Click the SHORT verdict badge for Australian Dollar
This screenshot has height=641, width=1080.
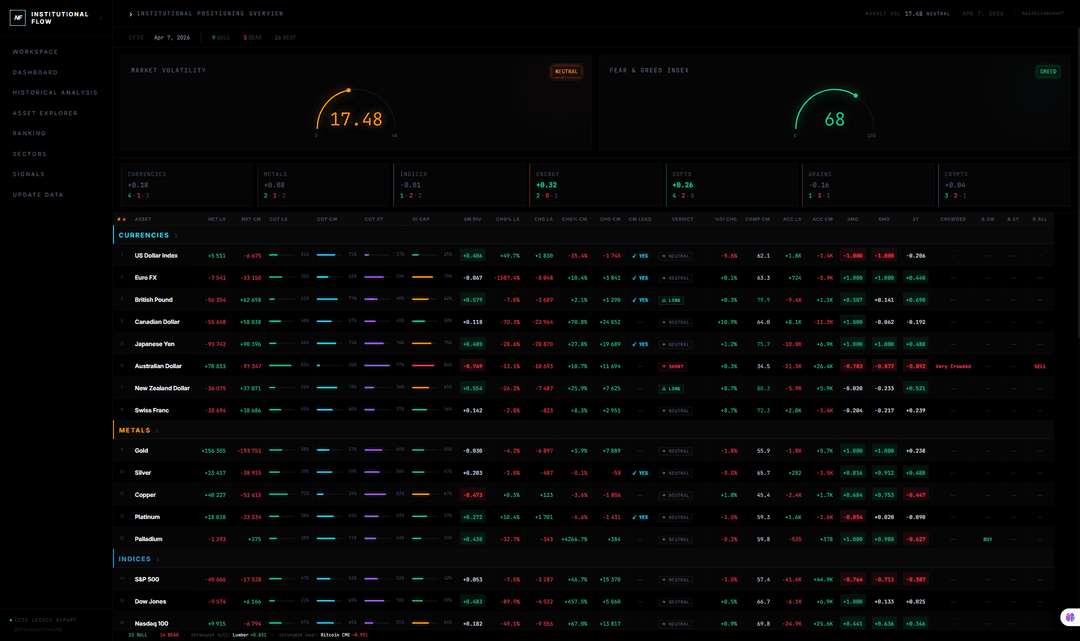[672, 366]
